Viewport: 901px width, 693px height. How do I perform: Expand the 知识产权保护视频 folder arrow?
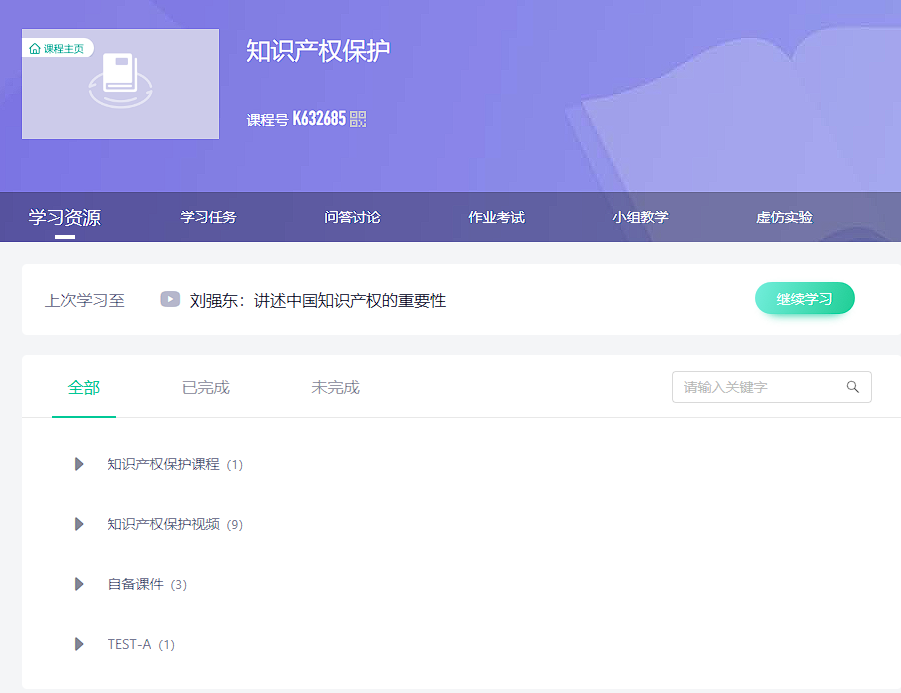(79, 524)
